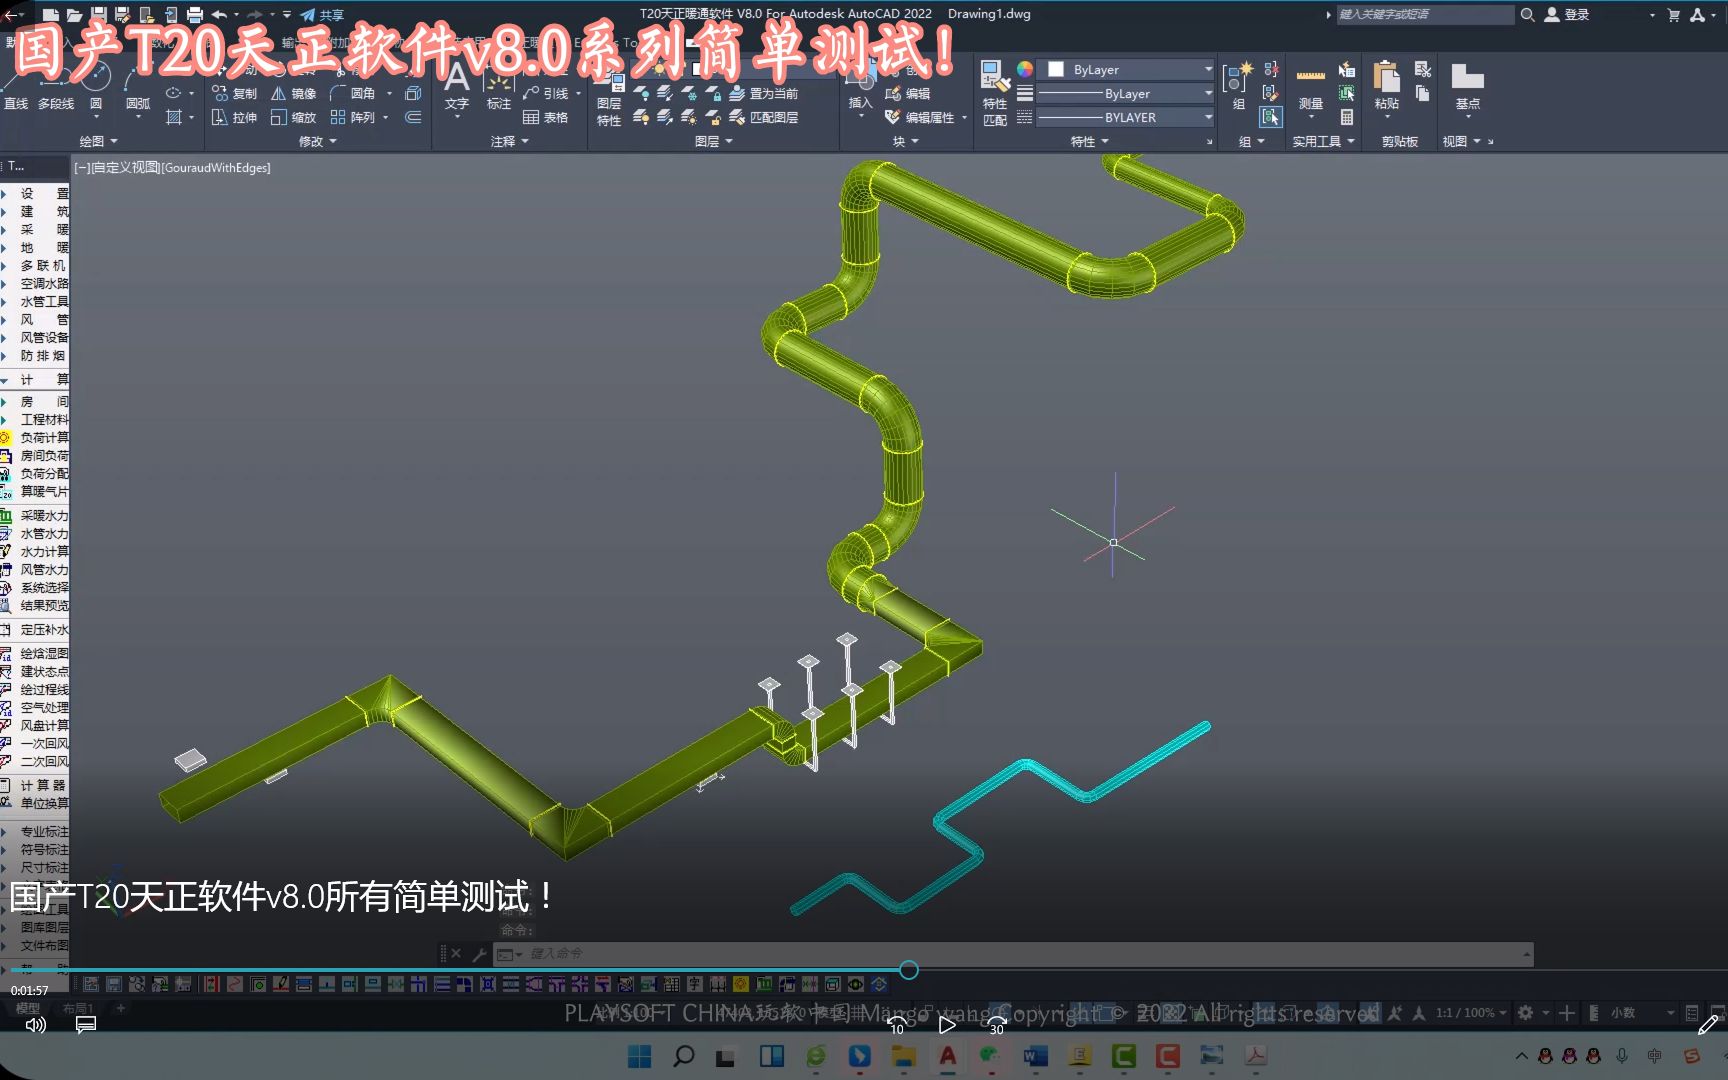Click the 复制 (Copy) modify tool

click(235, 93)
